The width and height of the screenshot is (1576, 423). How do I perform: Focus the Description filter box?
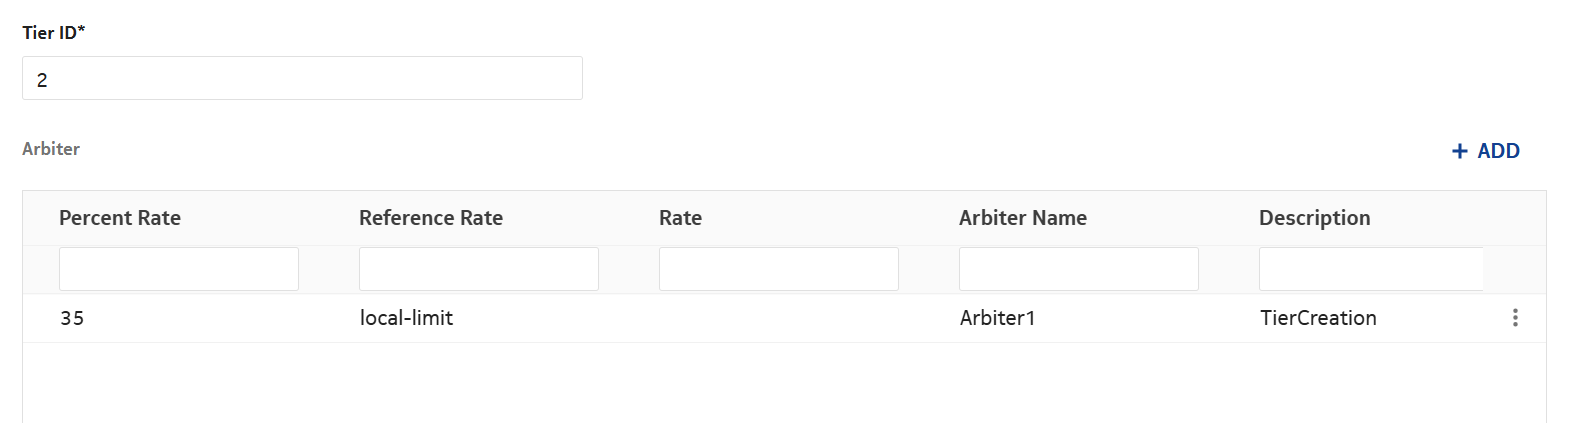(x=1370, y=269)
